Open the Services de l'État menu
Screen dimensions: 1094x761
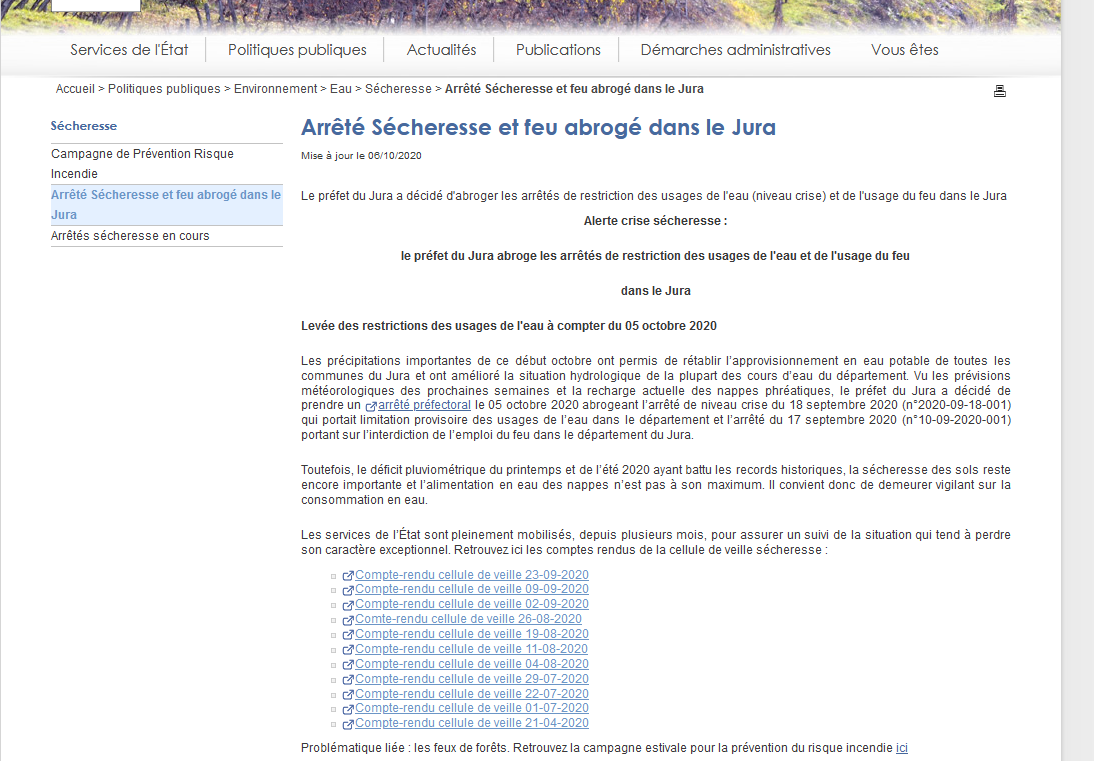click(129, 50)
